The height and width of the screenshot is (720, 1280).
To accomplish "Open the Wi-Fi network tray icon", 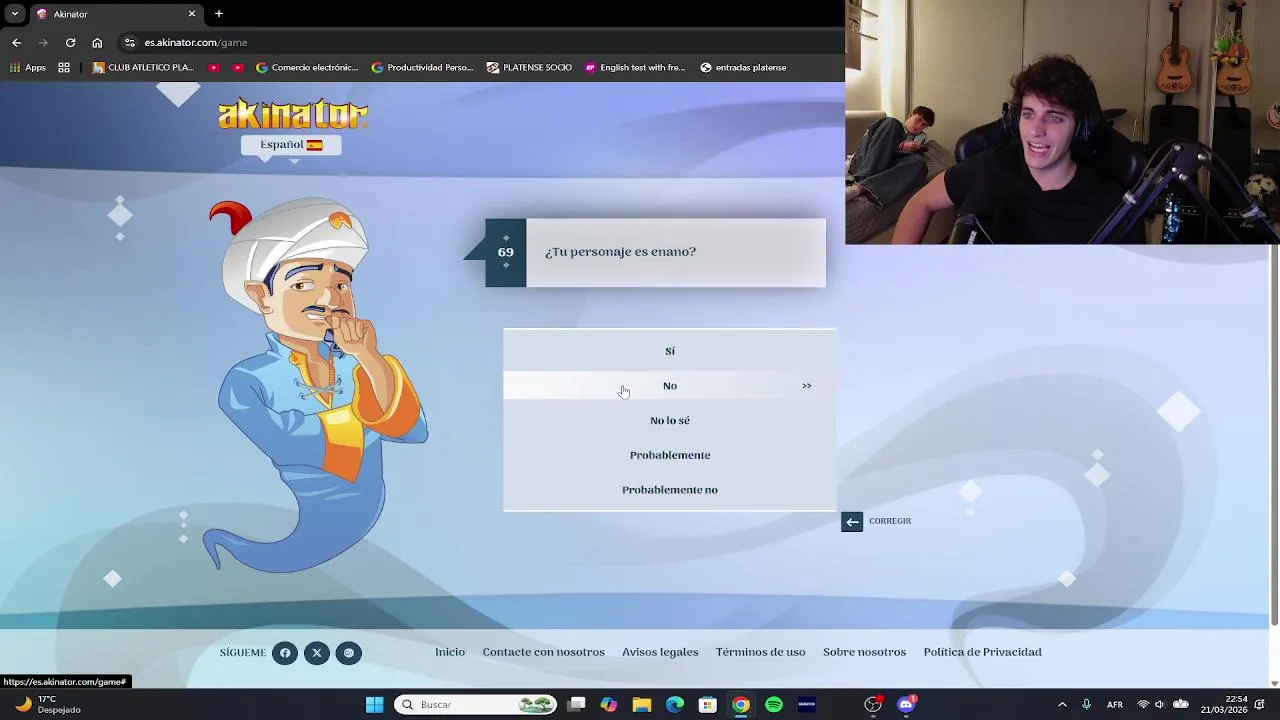I will point(1143,705).
